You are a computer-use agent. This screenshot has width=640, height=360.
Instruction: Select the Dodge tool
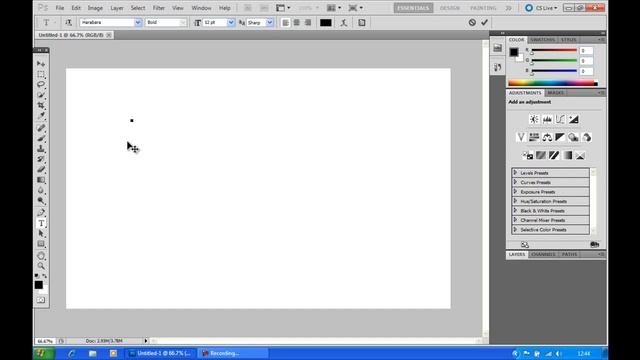[x=41, y=200]
